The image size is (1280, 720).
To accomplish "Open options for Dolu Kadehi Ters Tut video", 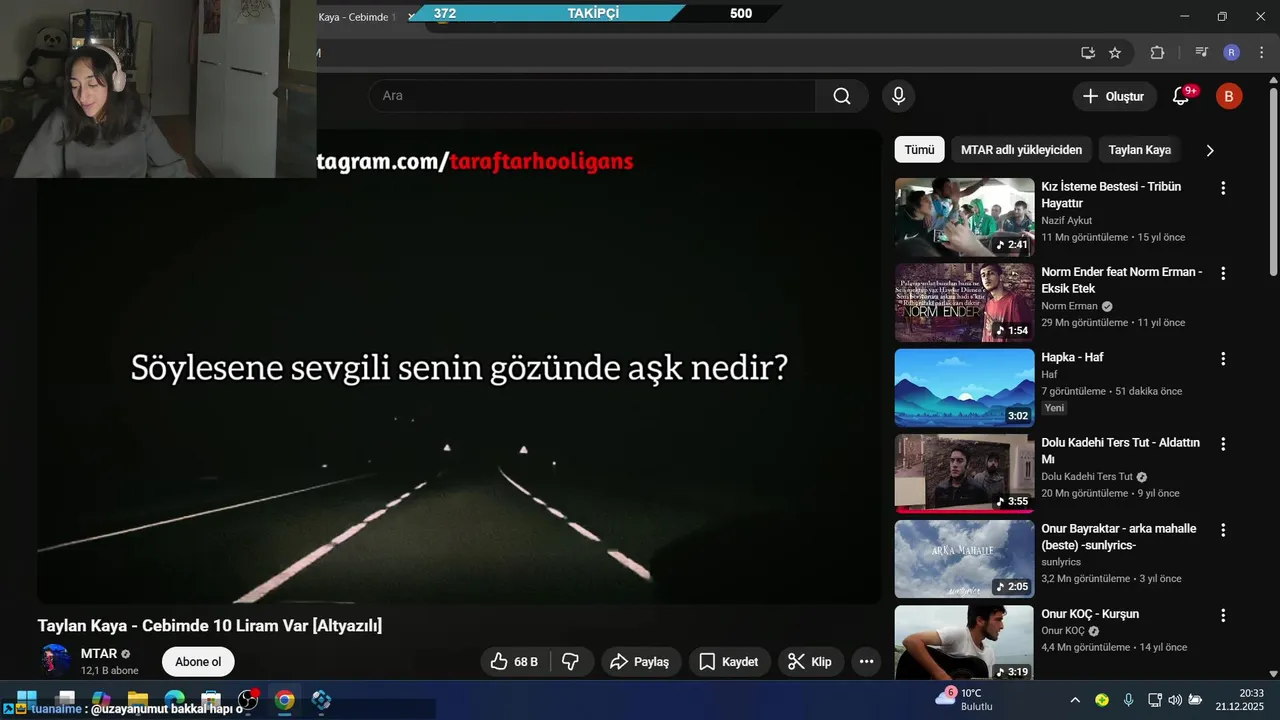I will click(x=1222, y=444).
